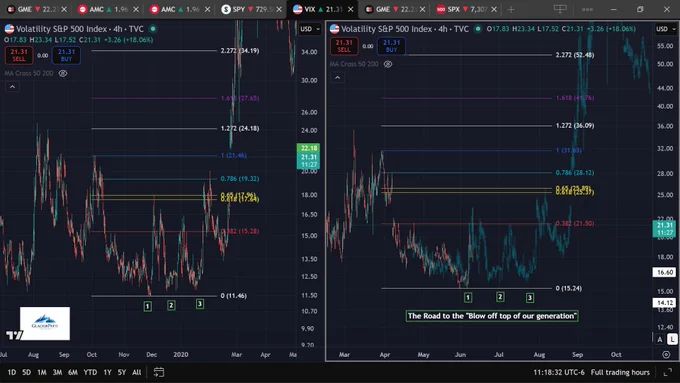Open the USD currency dropdown on left chart
The width and height of the screenshot is (680, 383).
click(x=310, y=29)
